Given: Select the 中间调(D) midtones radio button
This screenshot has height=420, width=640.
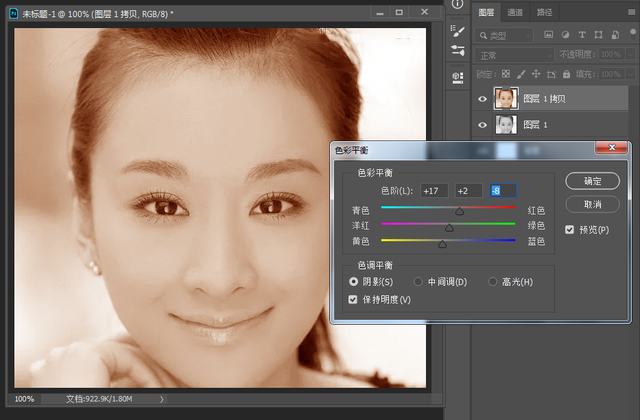Looking at the screenshot, I should [418, 282].
